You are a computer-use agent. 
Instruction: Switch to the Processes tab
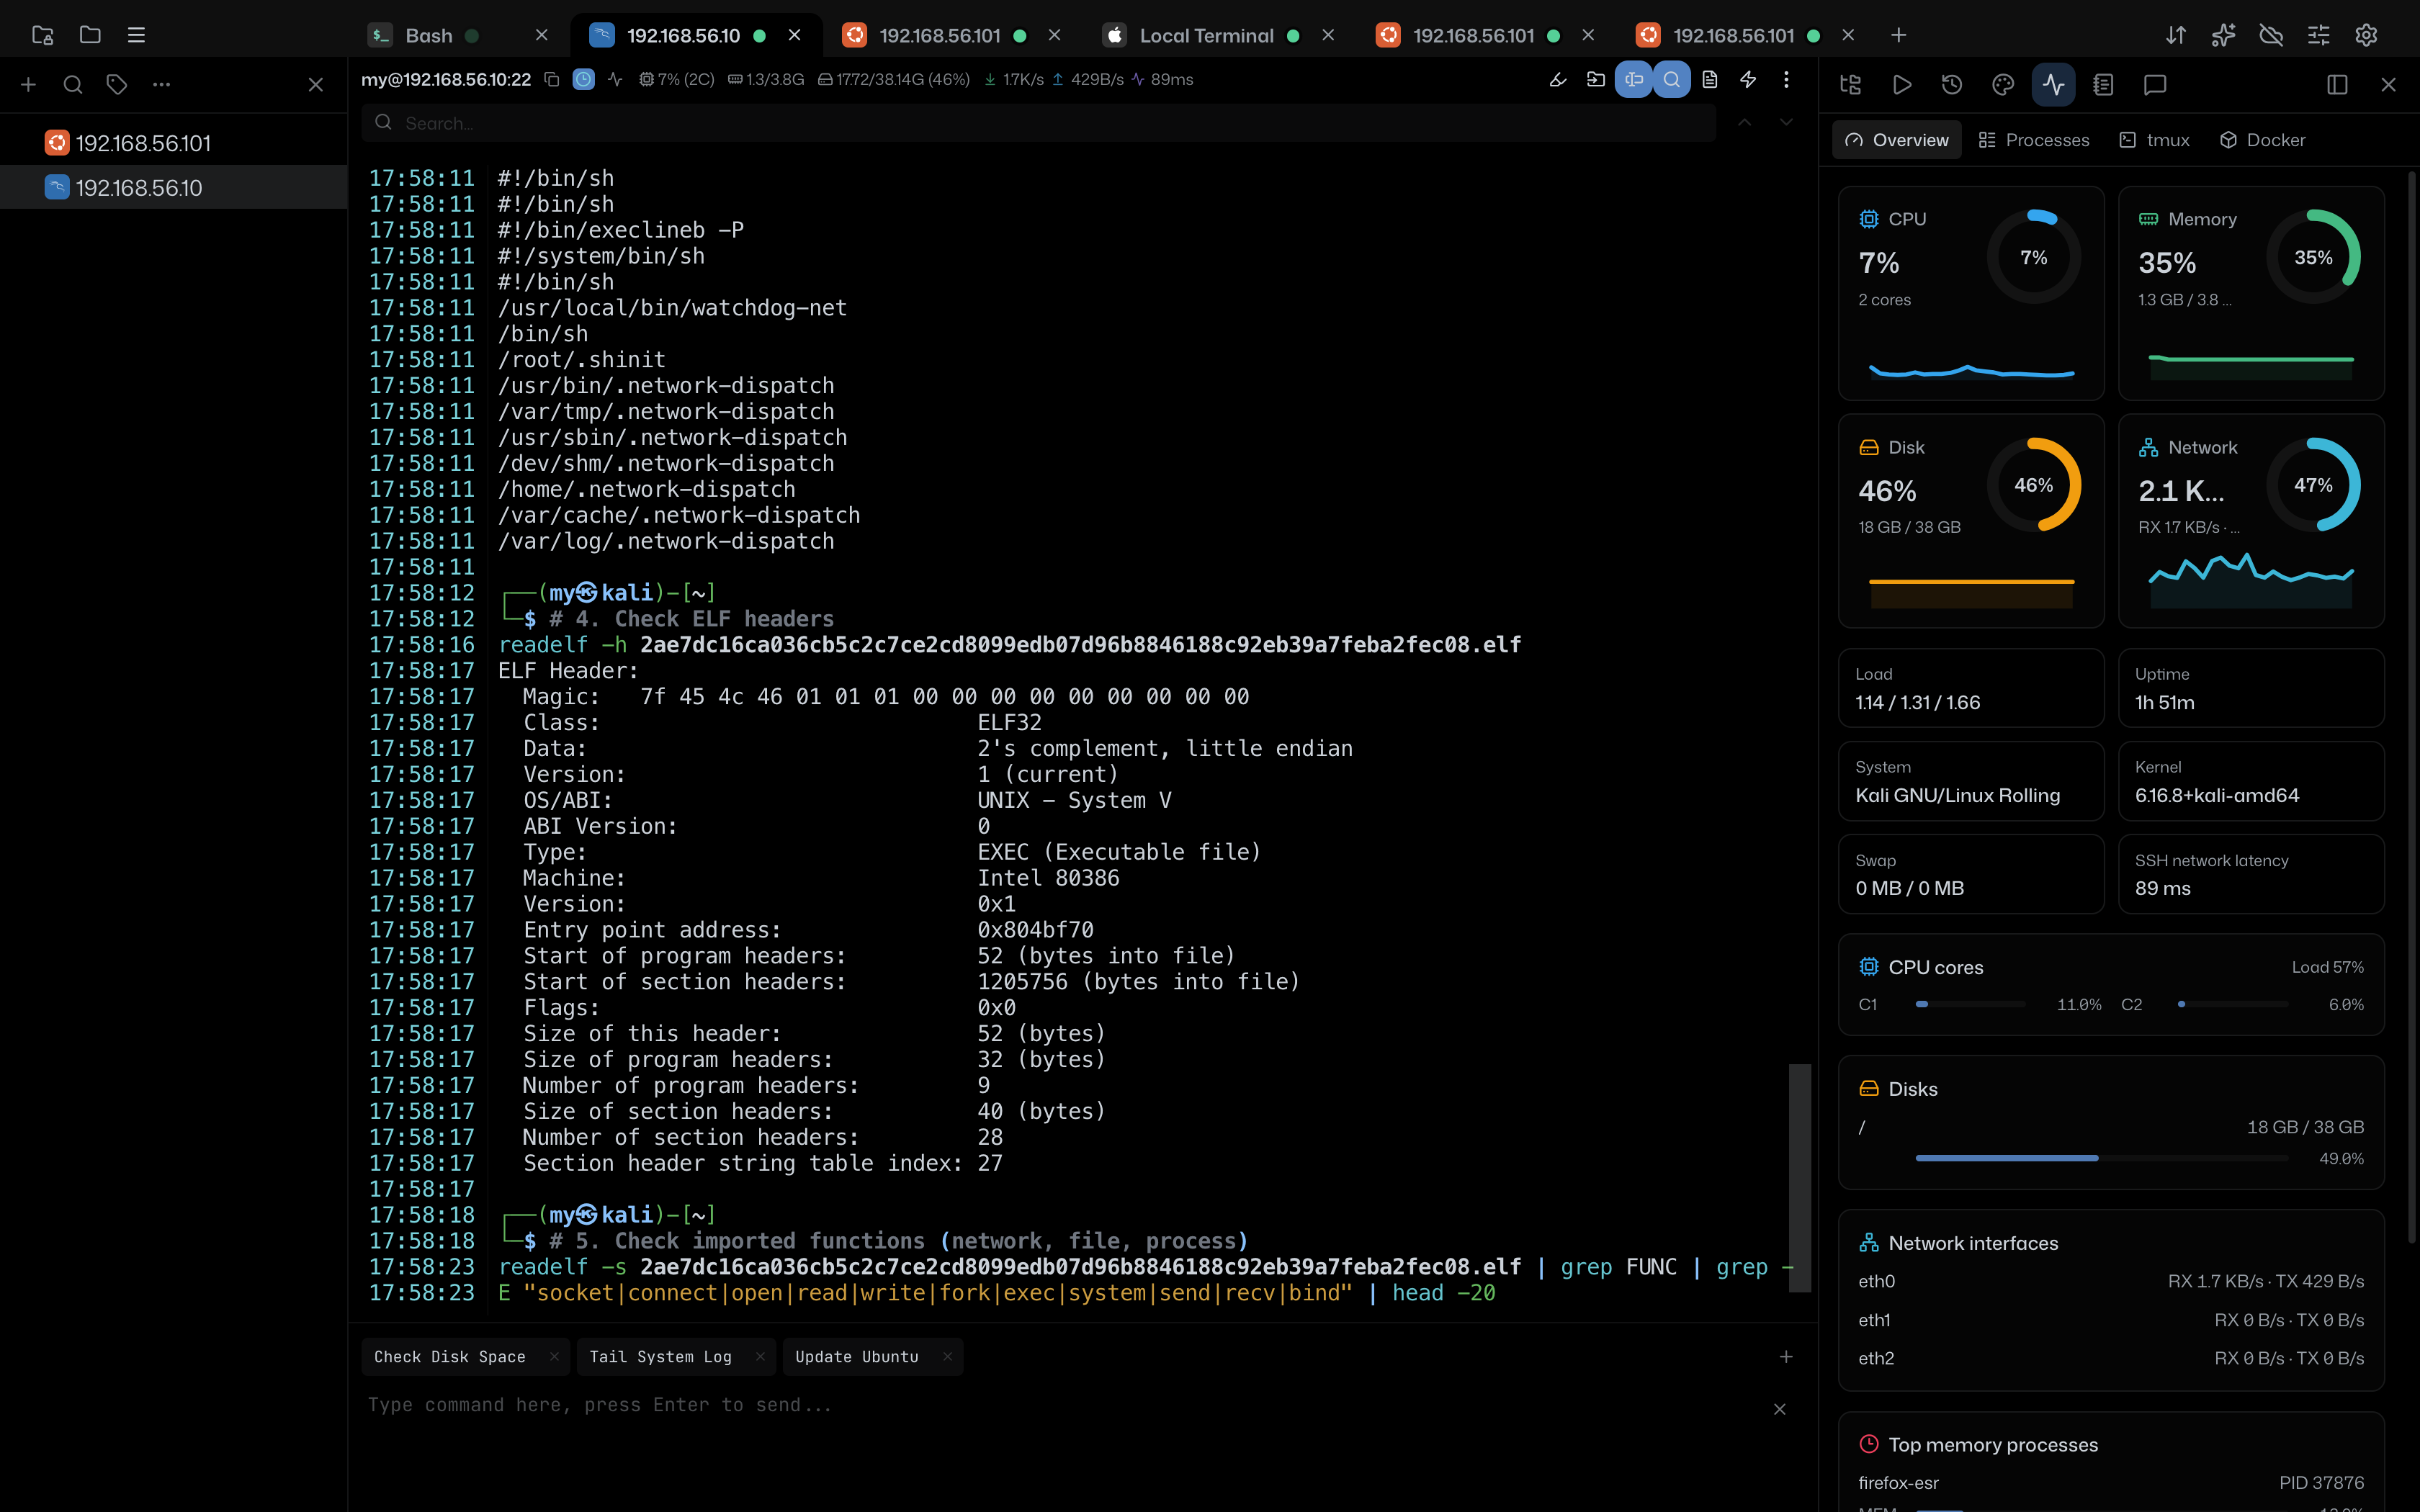pos(2034,140)
